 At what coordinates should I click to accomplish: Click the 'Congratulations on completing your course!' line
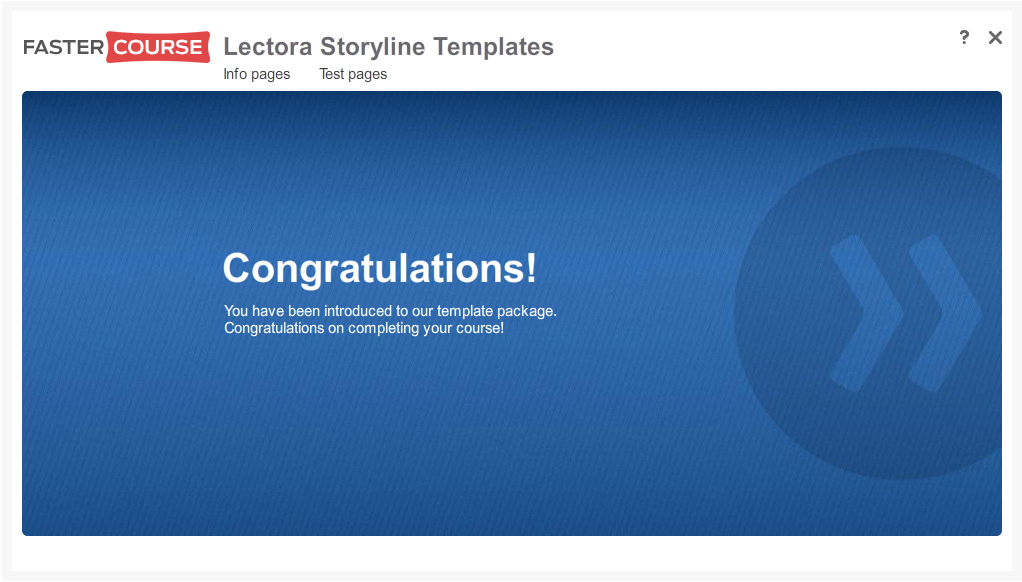point(364,328)
